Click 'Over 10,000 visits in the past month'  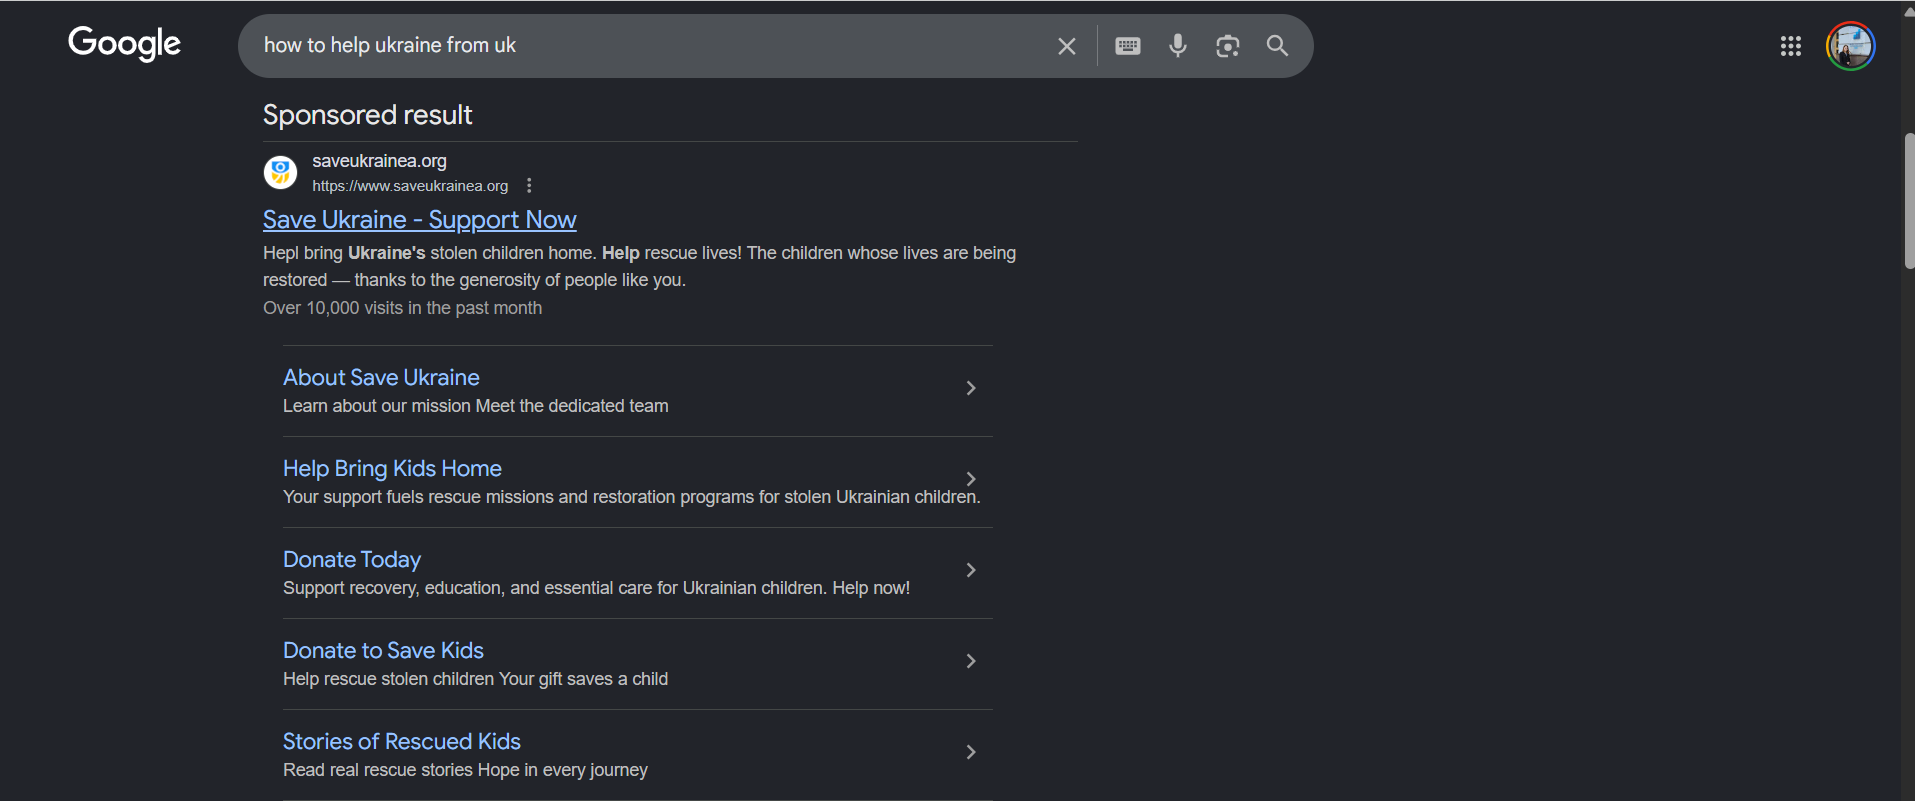(402, 308)
